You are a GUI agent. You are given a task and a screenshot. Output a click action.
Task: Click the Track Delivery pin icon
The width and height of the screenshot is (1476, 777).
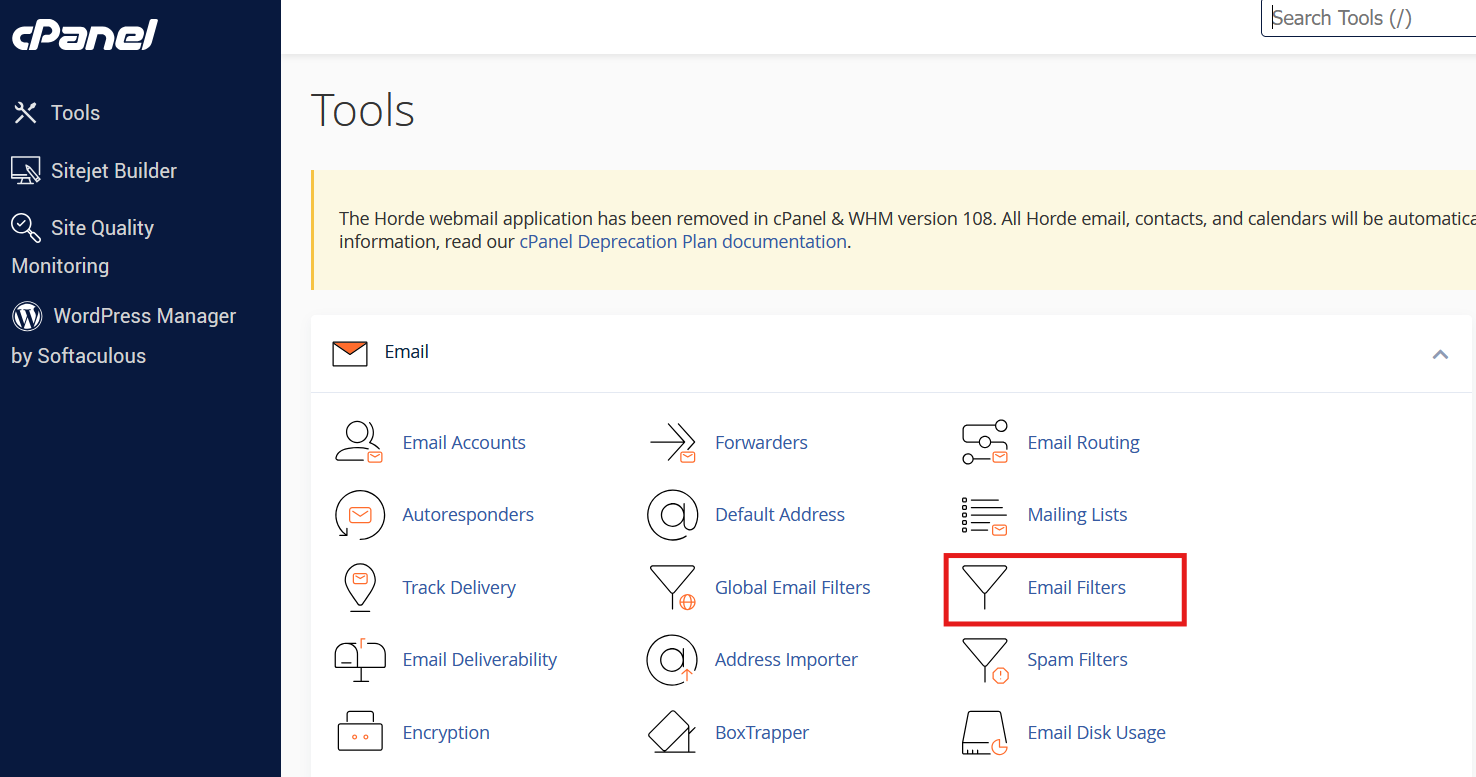coord(359,587)
